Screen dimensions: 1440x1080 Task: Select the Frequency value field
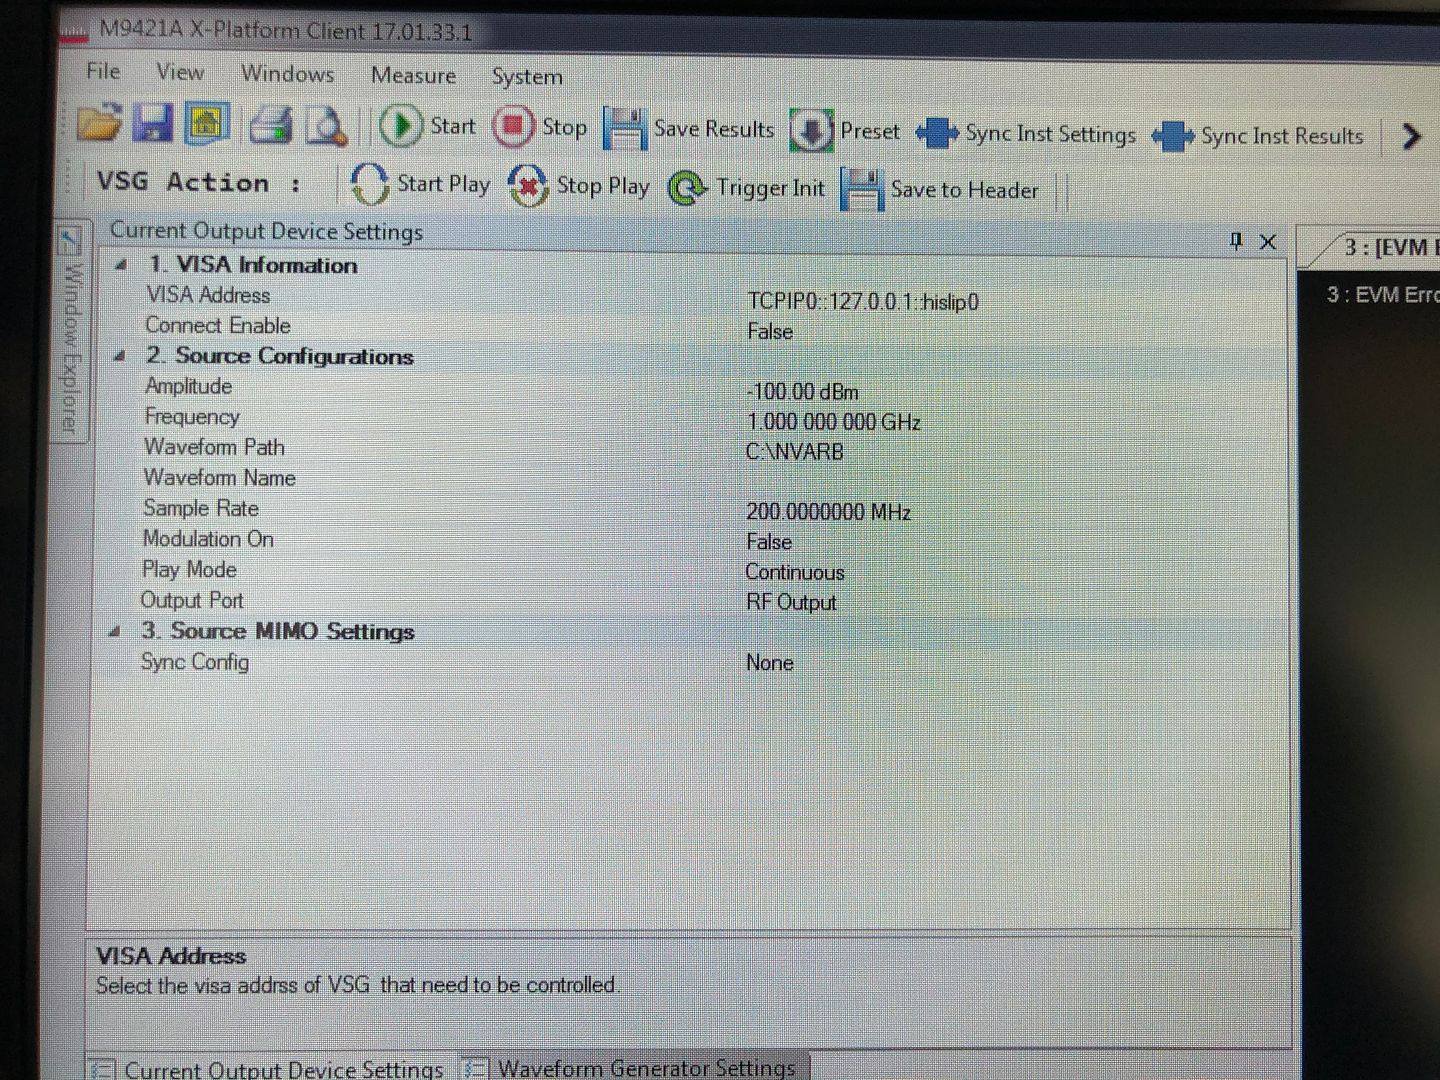pos(833,422)
